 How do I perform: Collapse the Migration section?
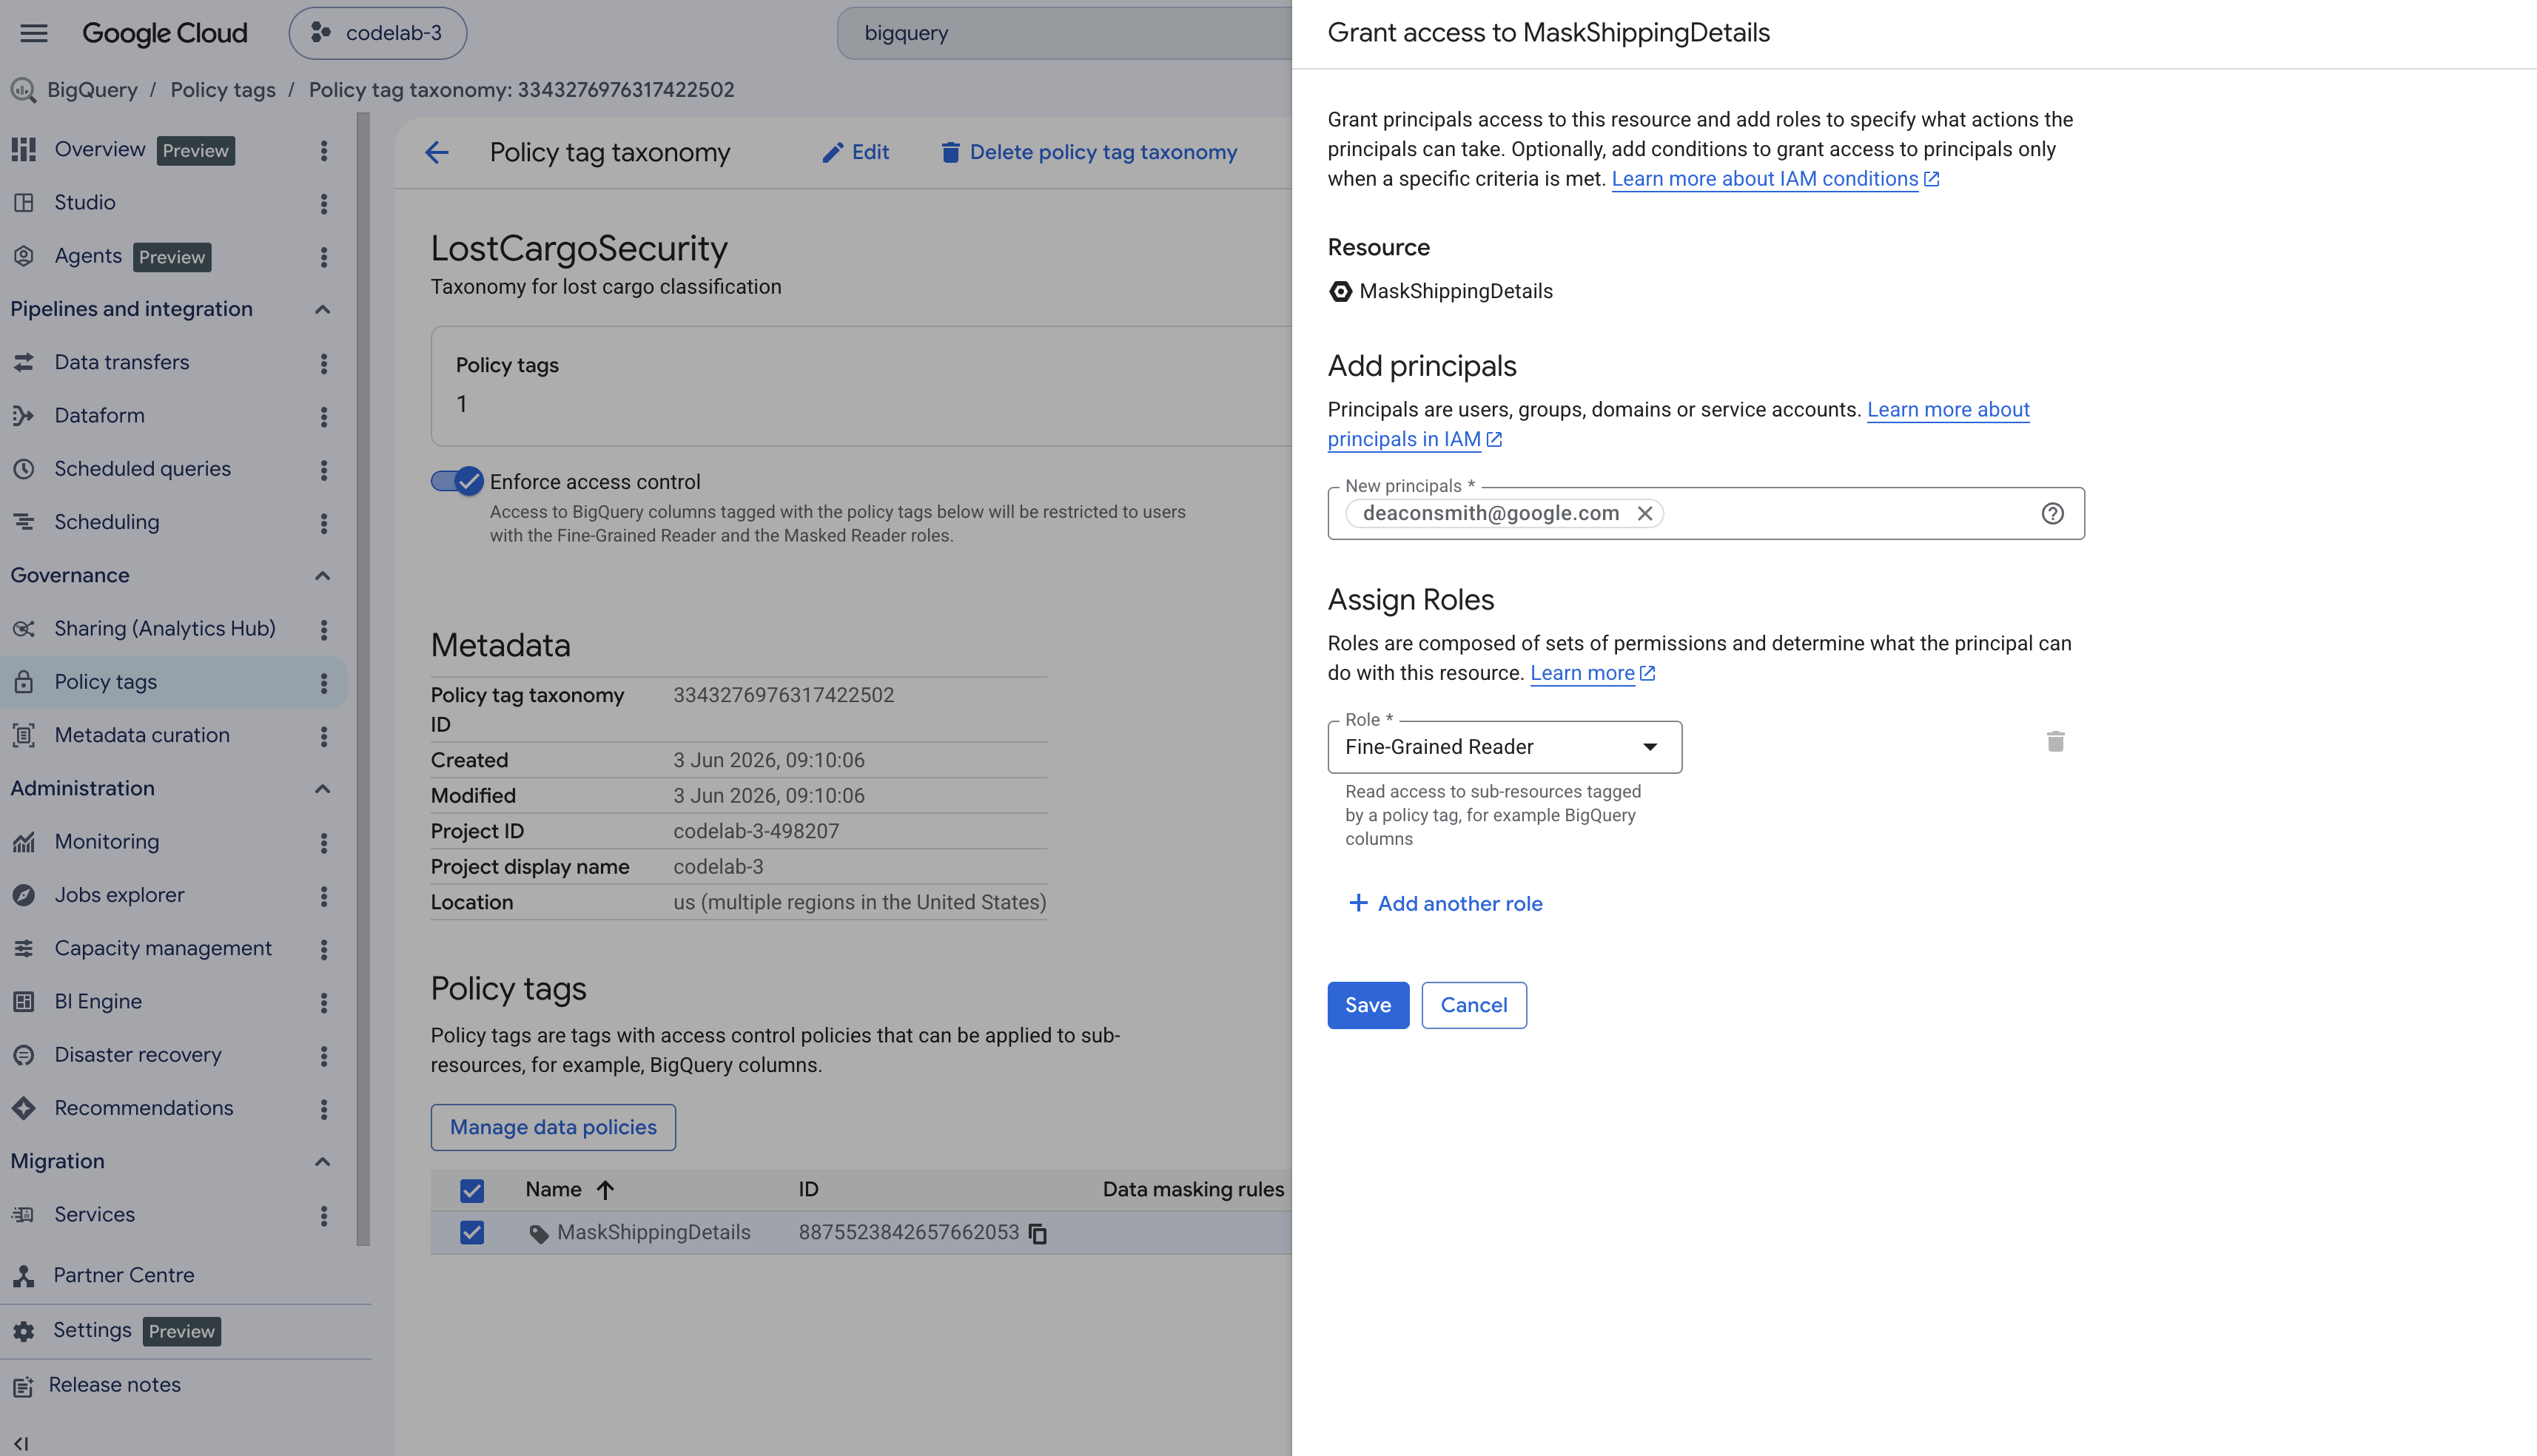[322, 1162]
